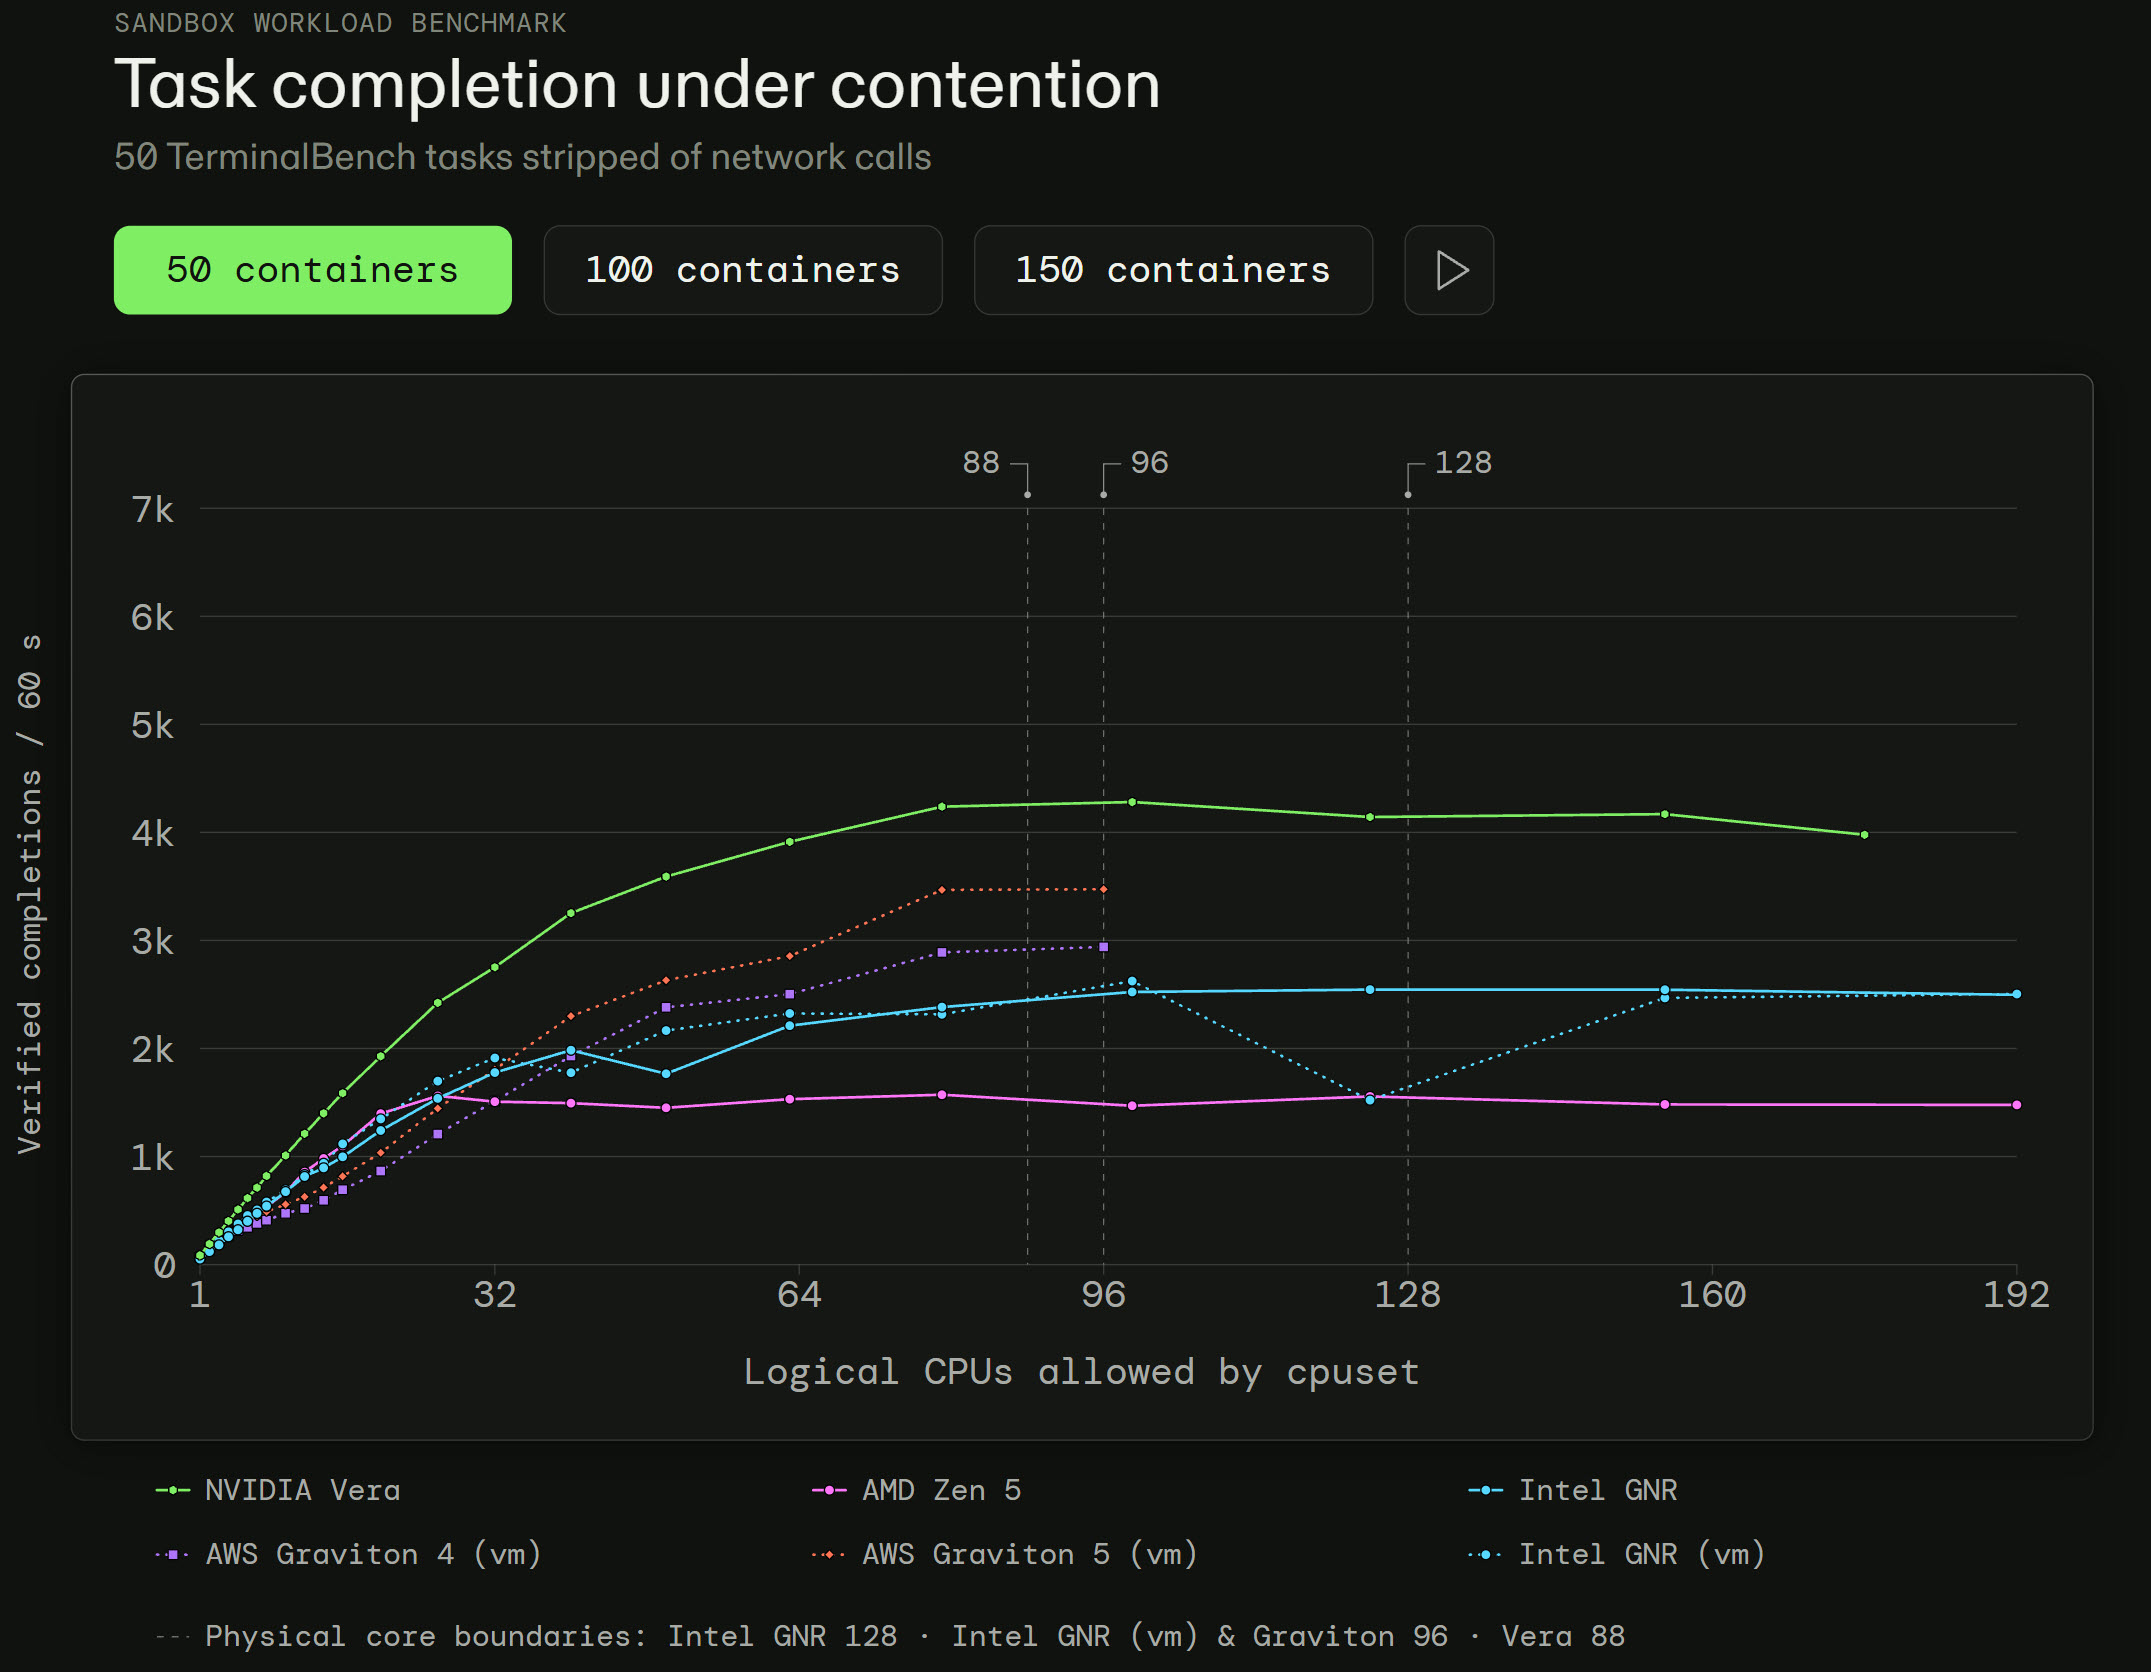The width and height of the screenshot is (2151, 1672).
Task: Click the '1k' y-axis label
Action: pyautogui.click(x=152, y=1158)
